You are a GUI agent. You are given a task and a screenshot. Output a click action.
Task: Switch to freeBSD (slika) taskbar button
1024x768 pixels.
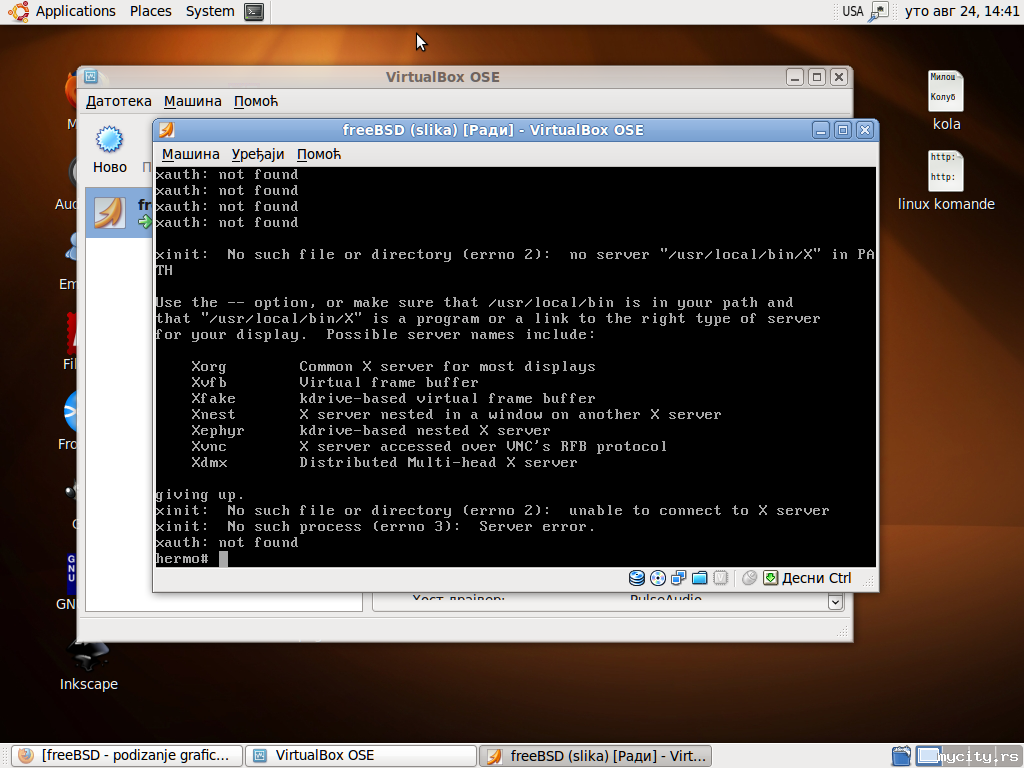point(595,756)
